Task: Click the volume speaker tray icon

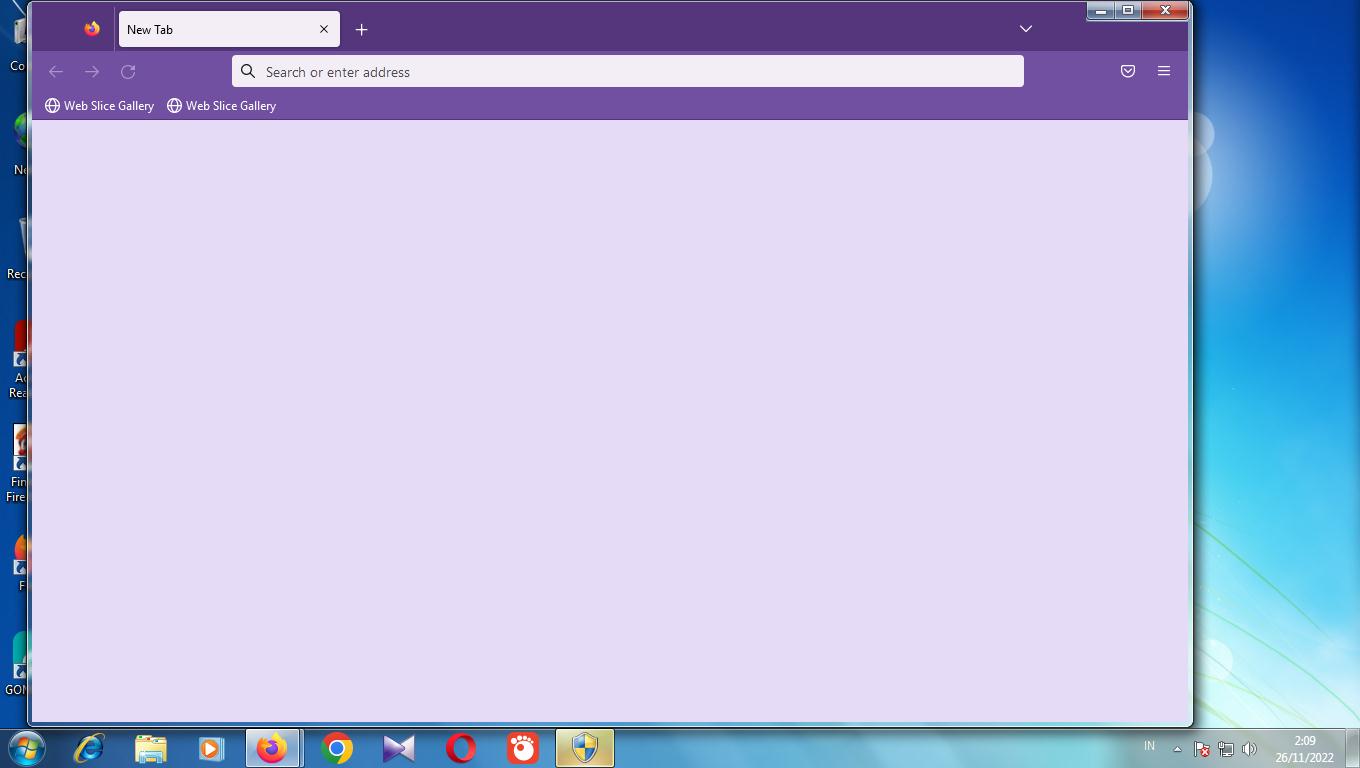Action: click(1249, 749)
